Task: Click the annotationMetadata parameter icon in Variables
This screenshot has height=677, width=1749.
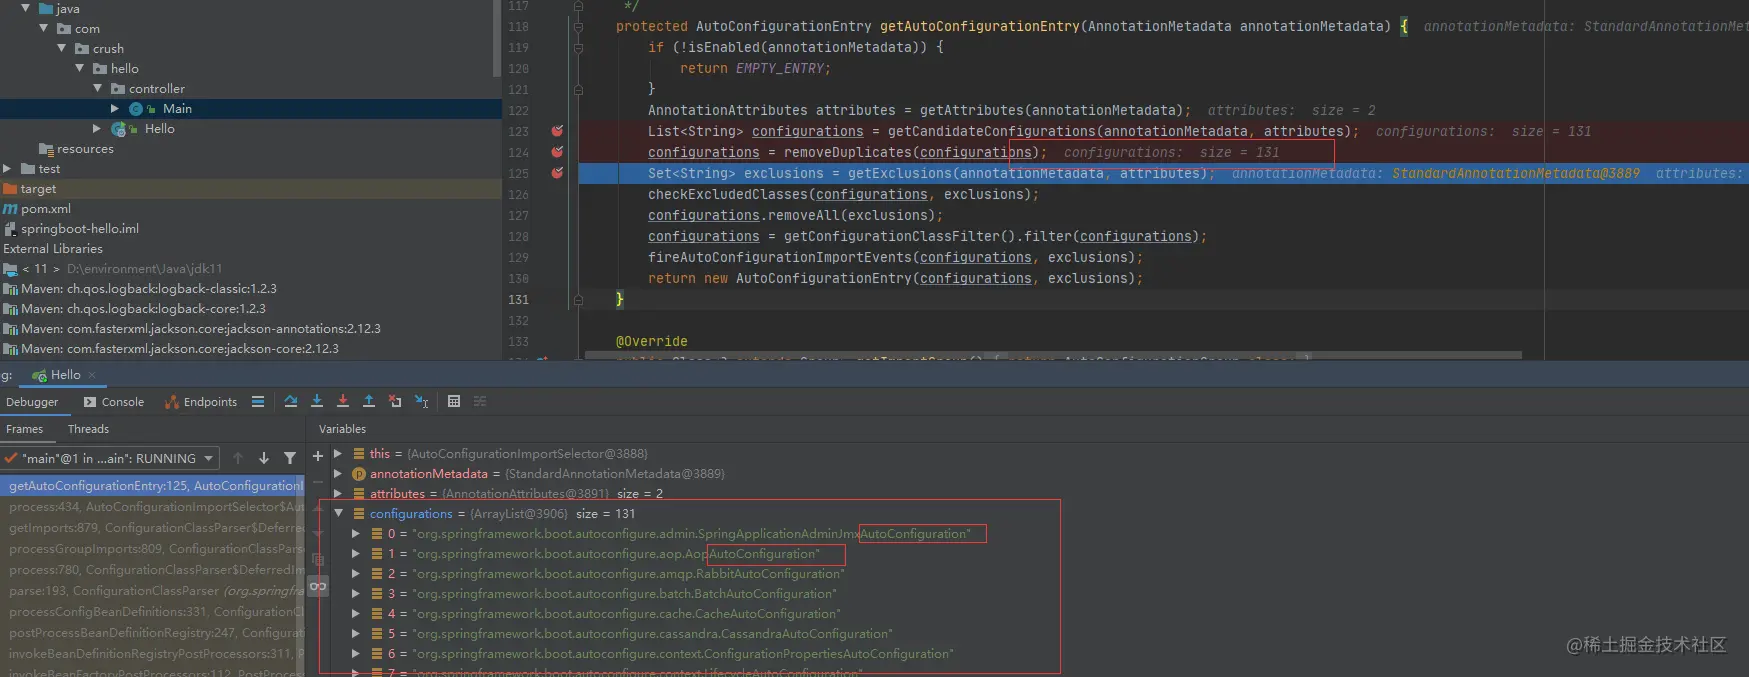Action: [359, 474]
